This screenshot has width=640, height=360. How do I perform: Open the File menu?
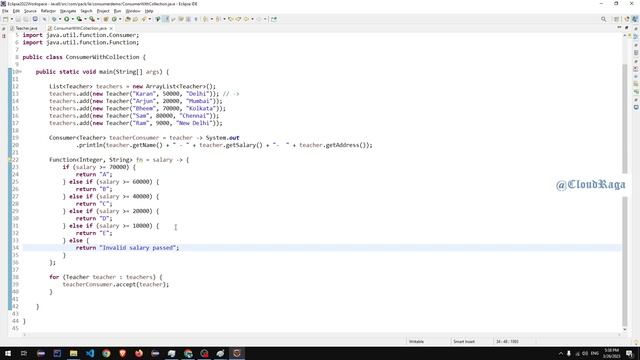5,11
